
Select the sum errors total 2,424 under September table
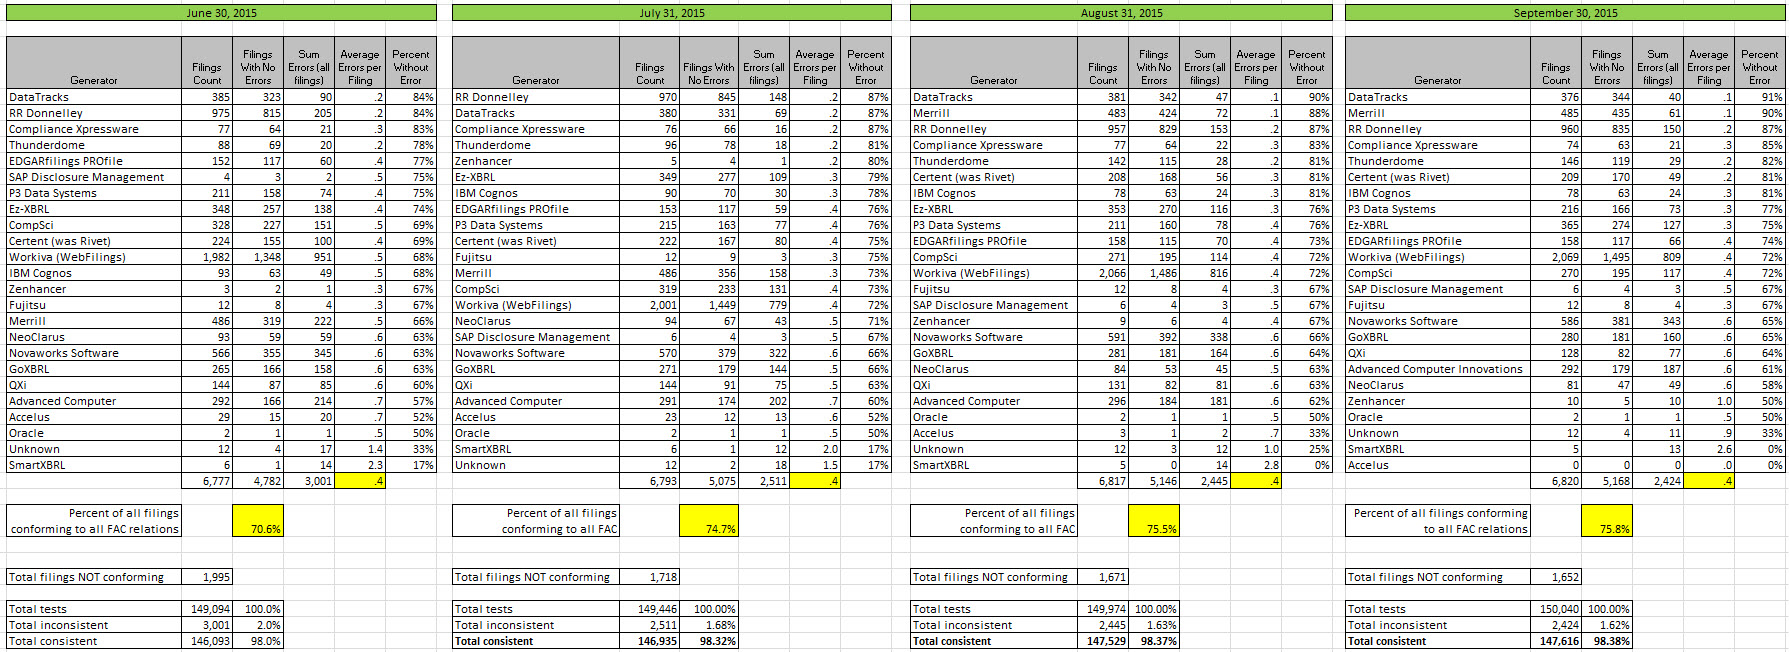pyautogui.click(x=1658, y=481)
